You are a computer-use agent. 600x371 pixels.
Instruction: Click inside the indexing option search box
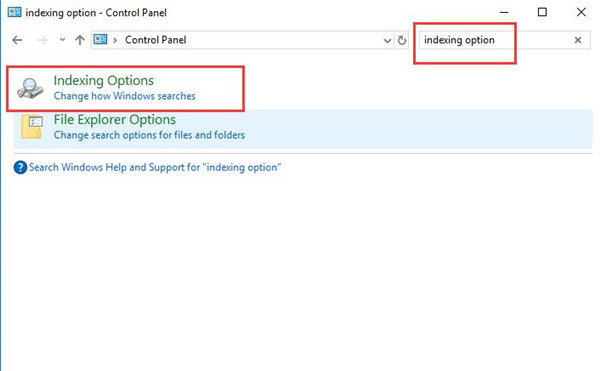[494, 40]
